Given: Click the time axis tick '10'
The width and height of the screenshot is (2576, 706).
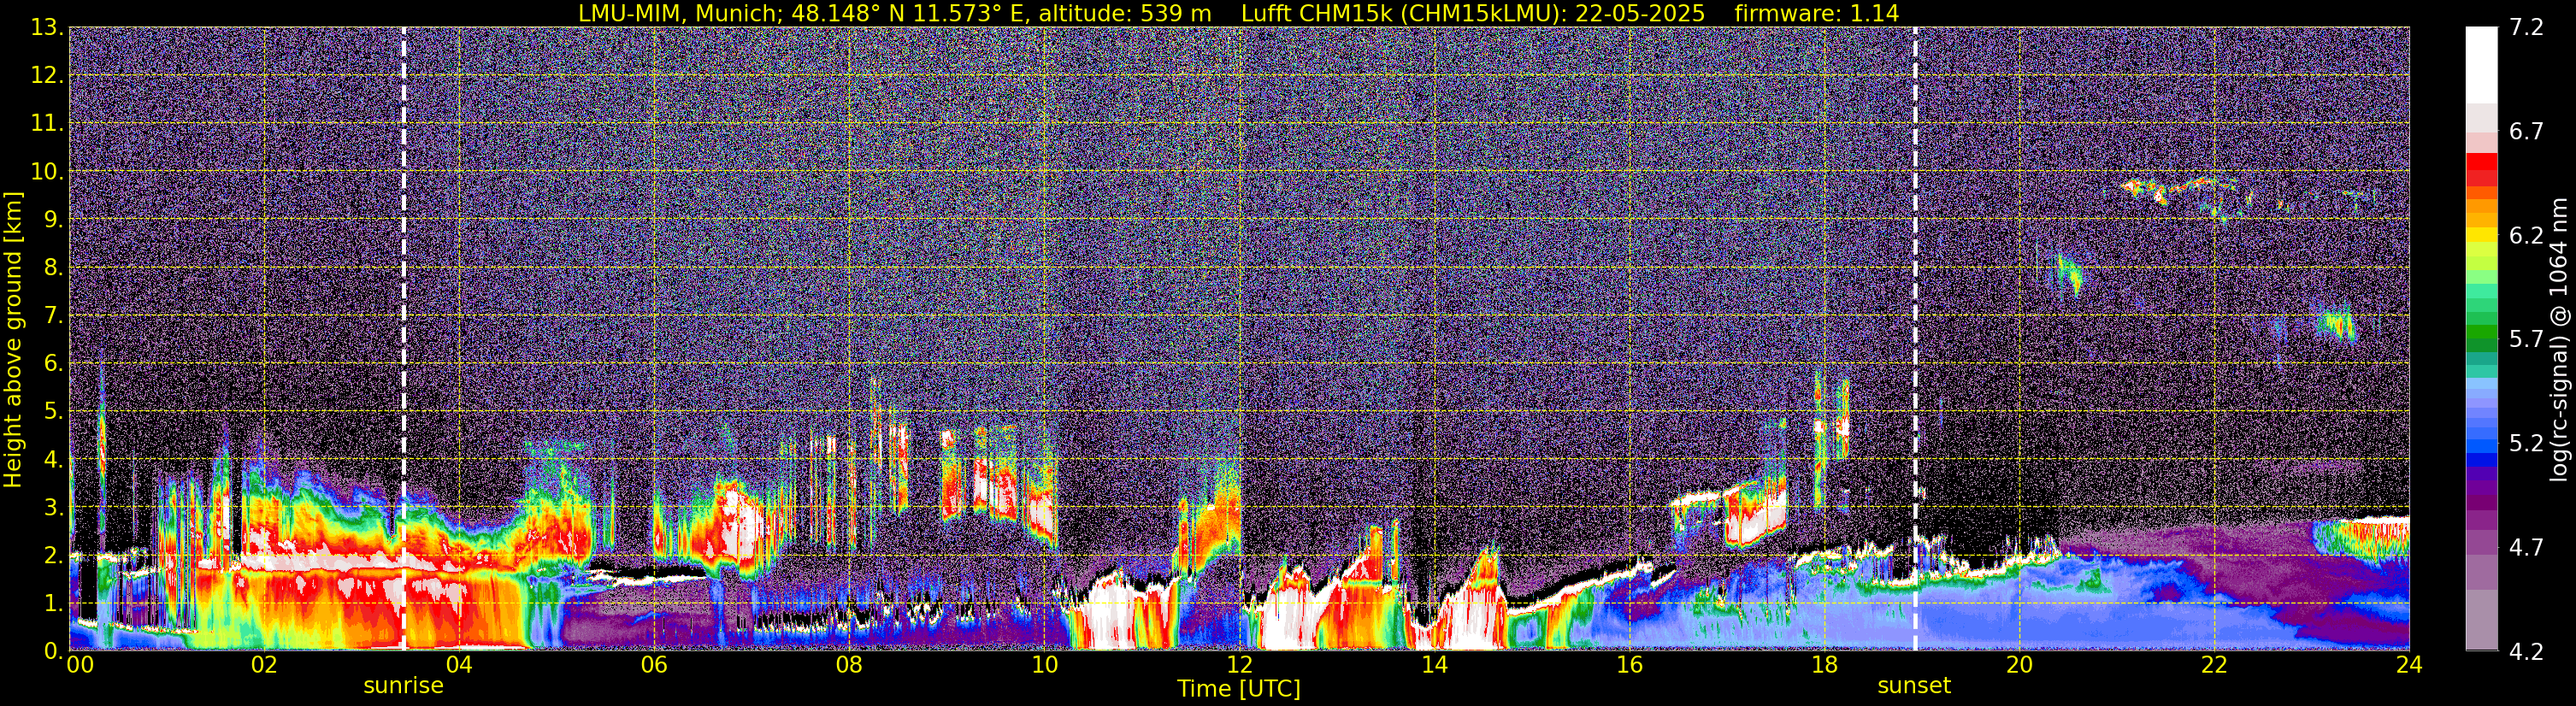Looking at the screenshot, I should coord(1044,666).
